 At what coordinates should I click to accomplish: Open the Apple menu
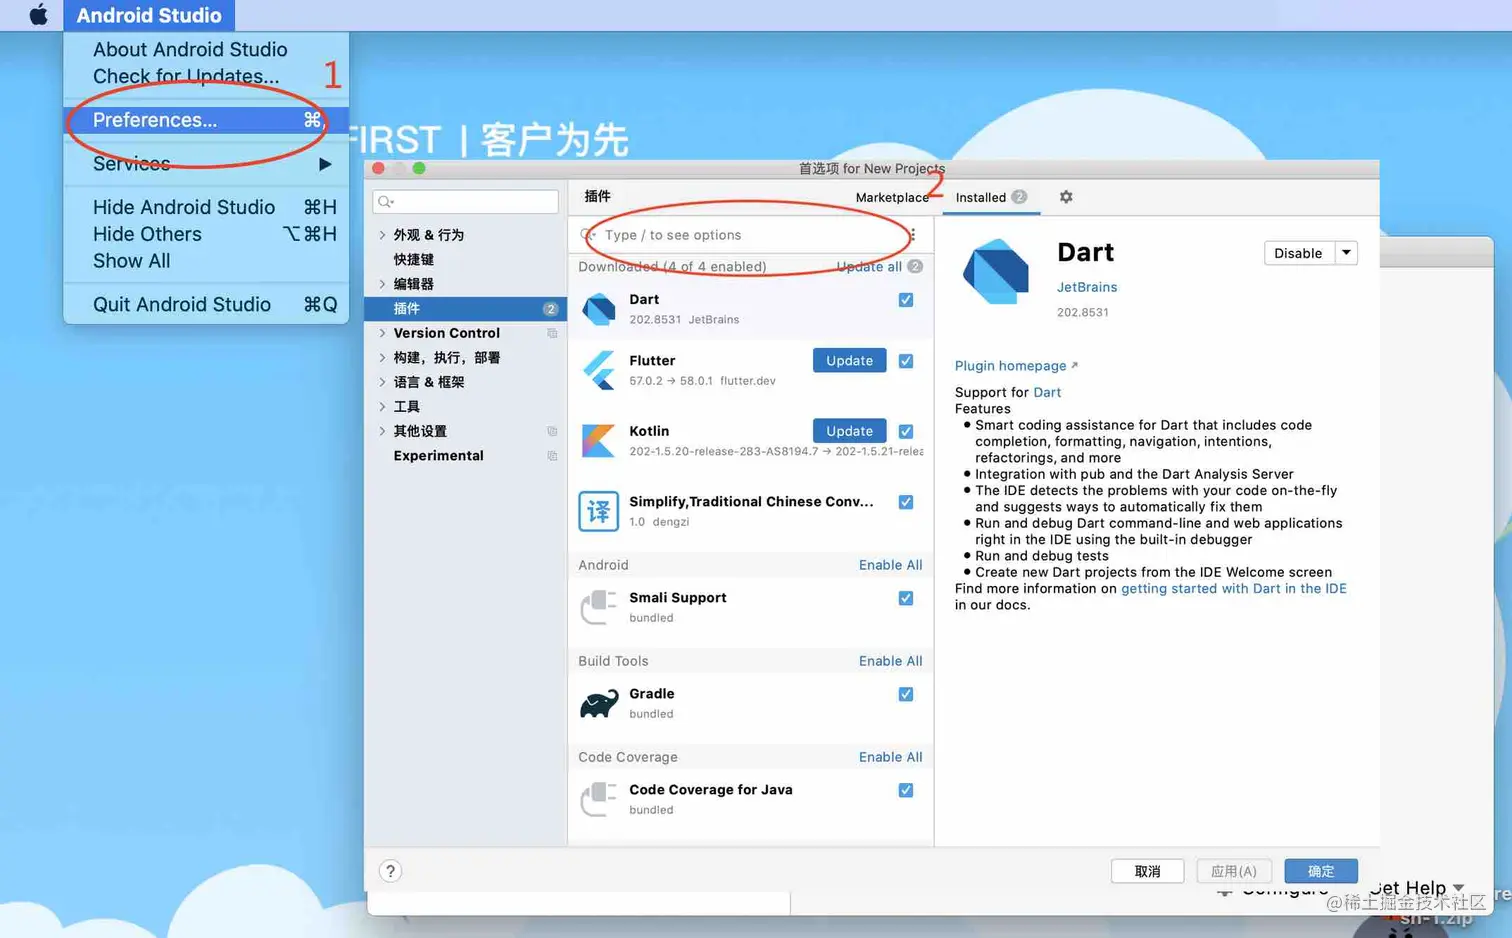38,15
